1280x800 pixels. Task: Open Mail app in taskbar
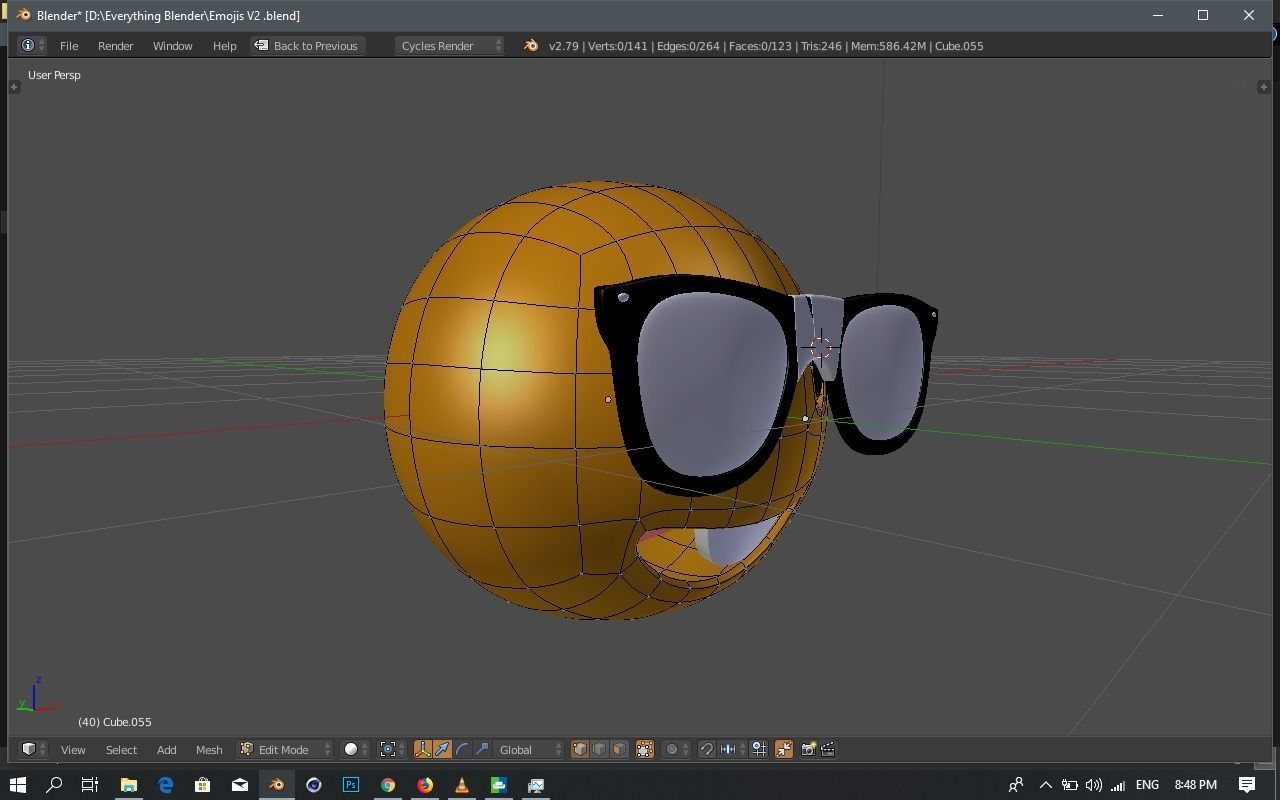pyautogui.click(x=240, y=785)
